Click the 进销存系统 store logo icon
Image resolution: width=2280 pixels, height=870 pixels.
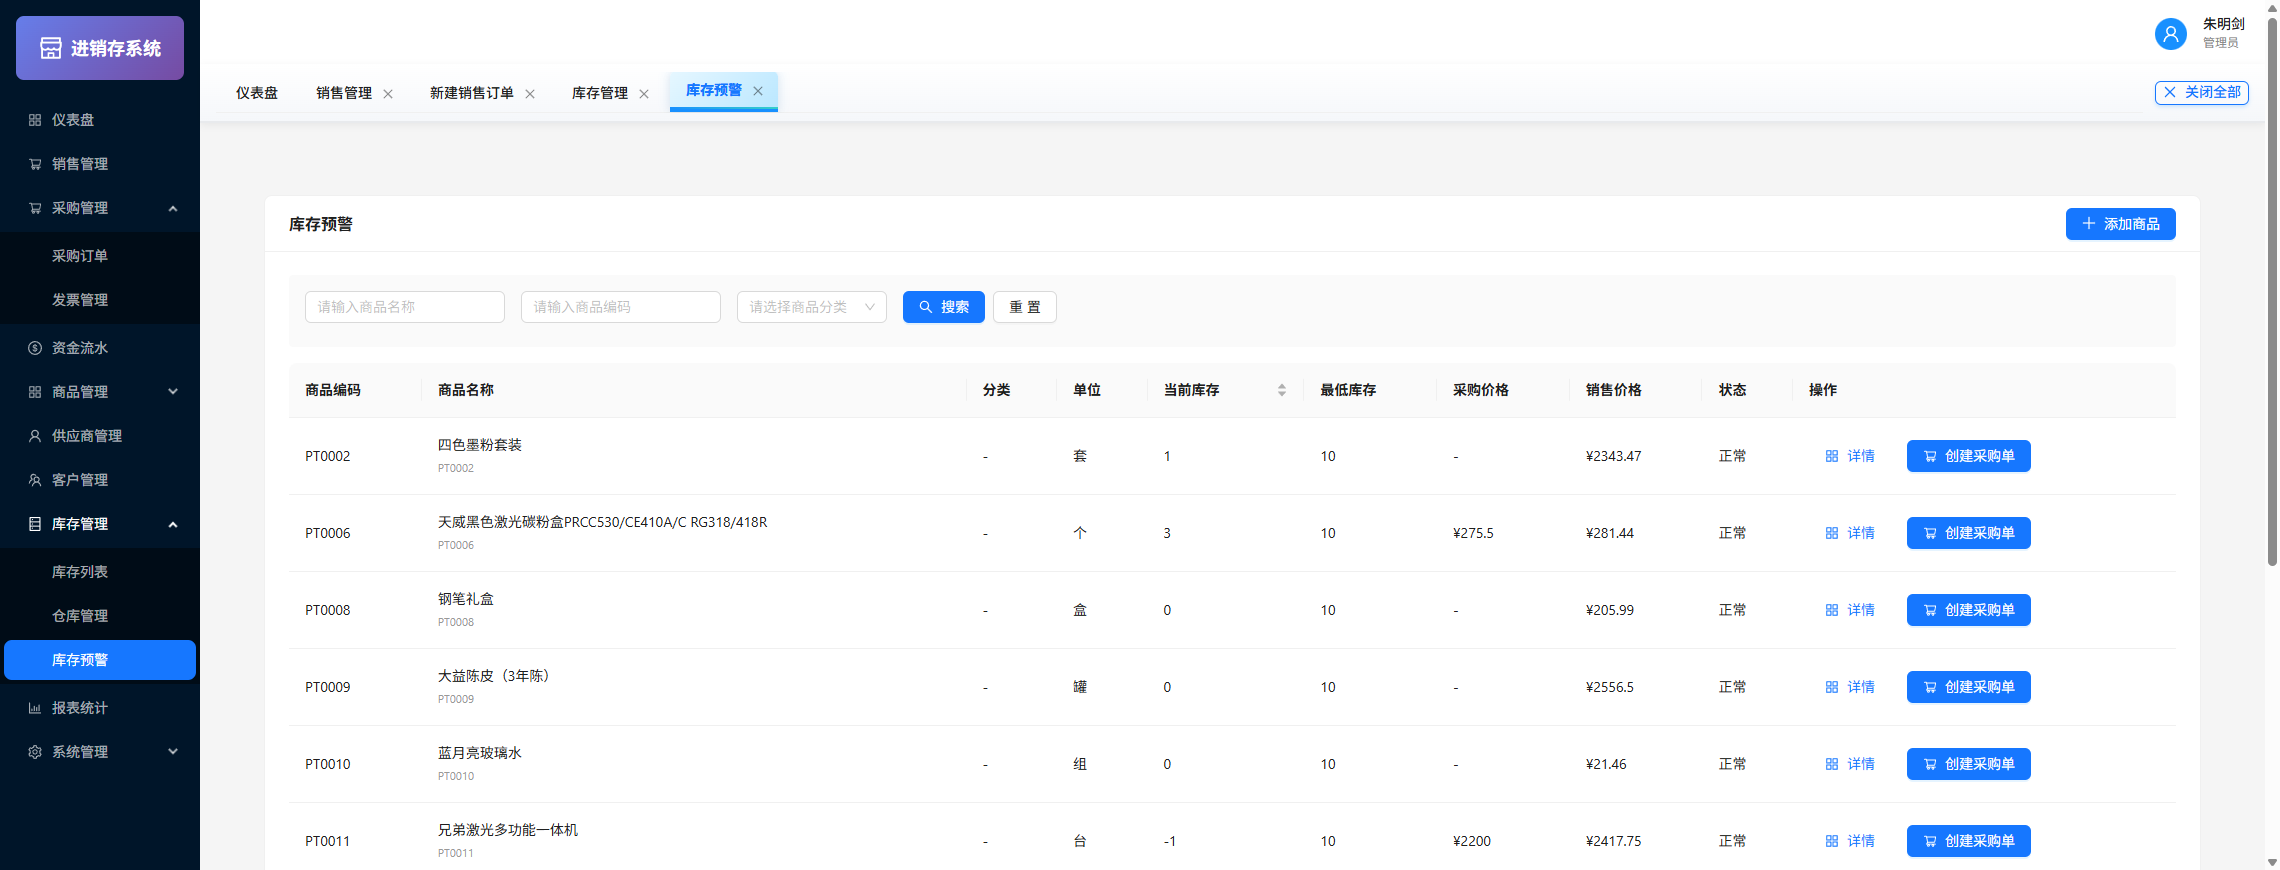click(x=51, y=48)
